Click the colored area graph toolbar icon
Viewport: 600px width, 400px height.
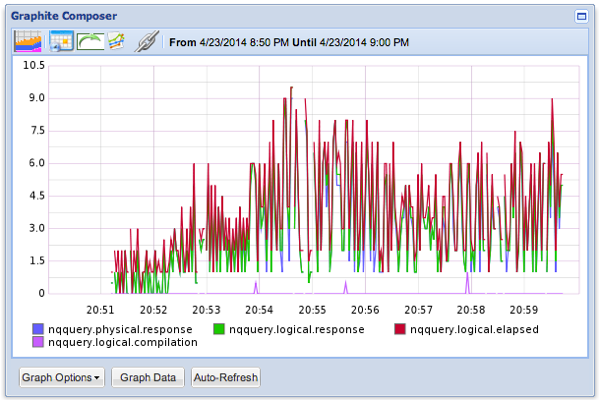pyautogui.click(x=27, y=42)
